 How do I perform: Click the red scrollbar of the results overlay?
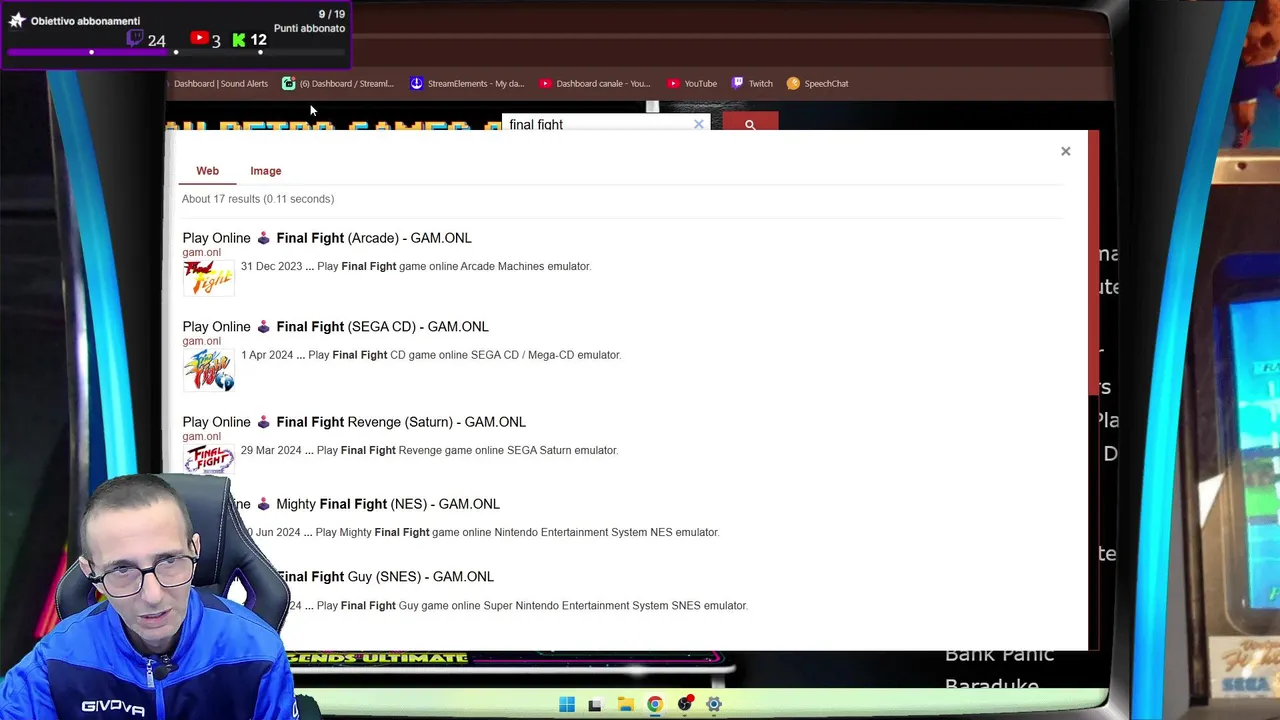pyautogui.click(x=1093, y=262)
